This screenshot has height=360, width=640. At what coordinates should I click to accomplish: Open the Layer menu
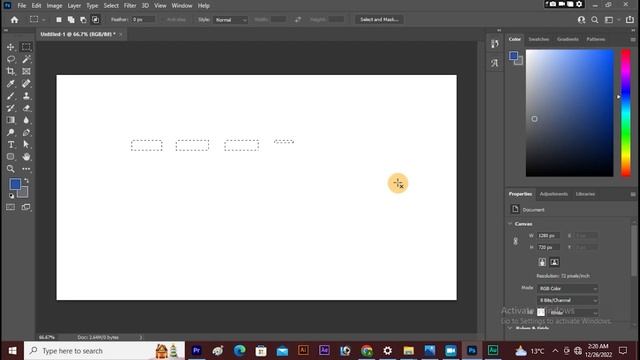click(x=74, y=6)
